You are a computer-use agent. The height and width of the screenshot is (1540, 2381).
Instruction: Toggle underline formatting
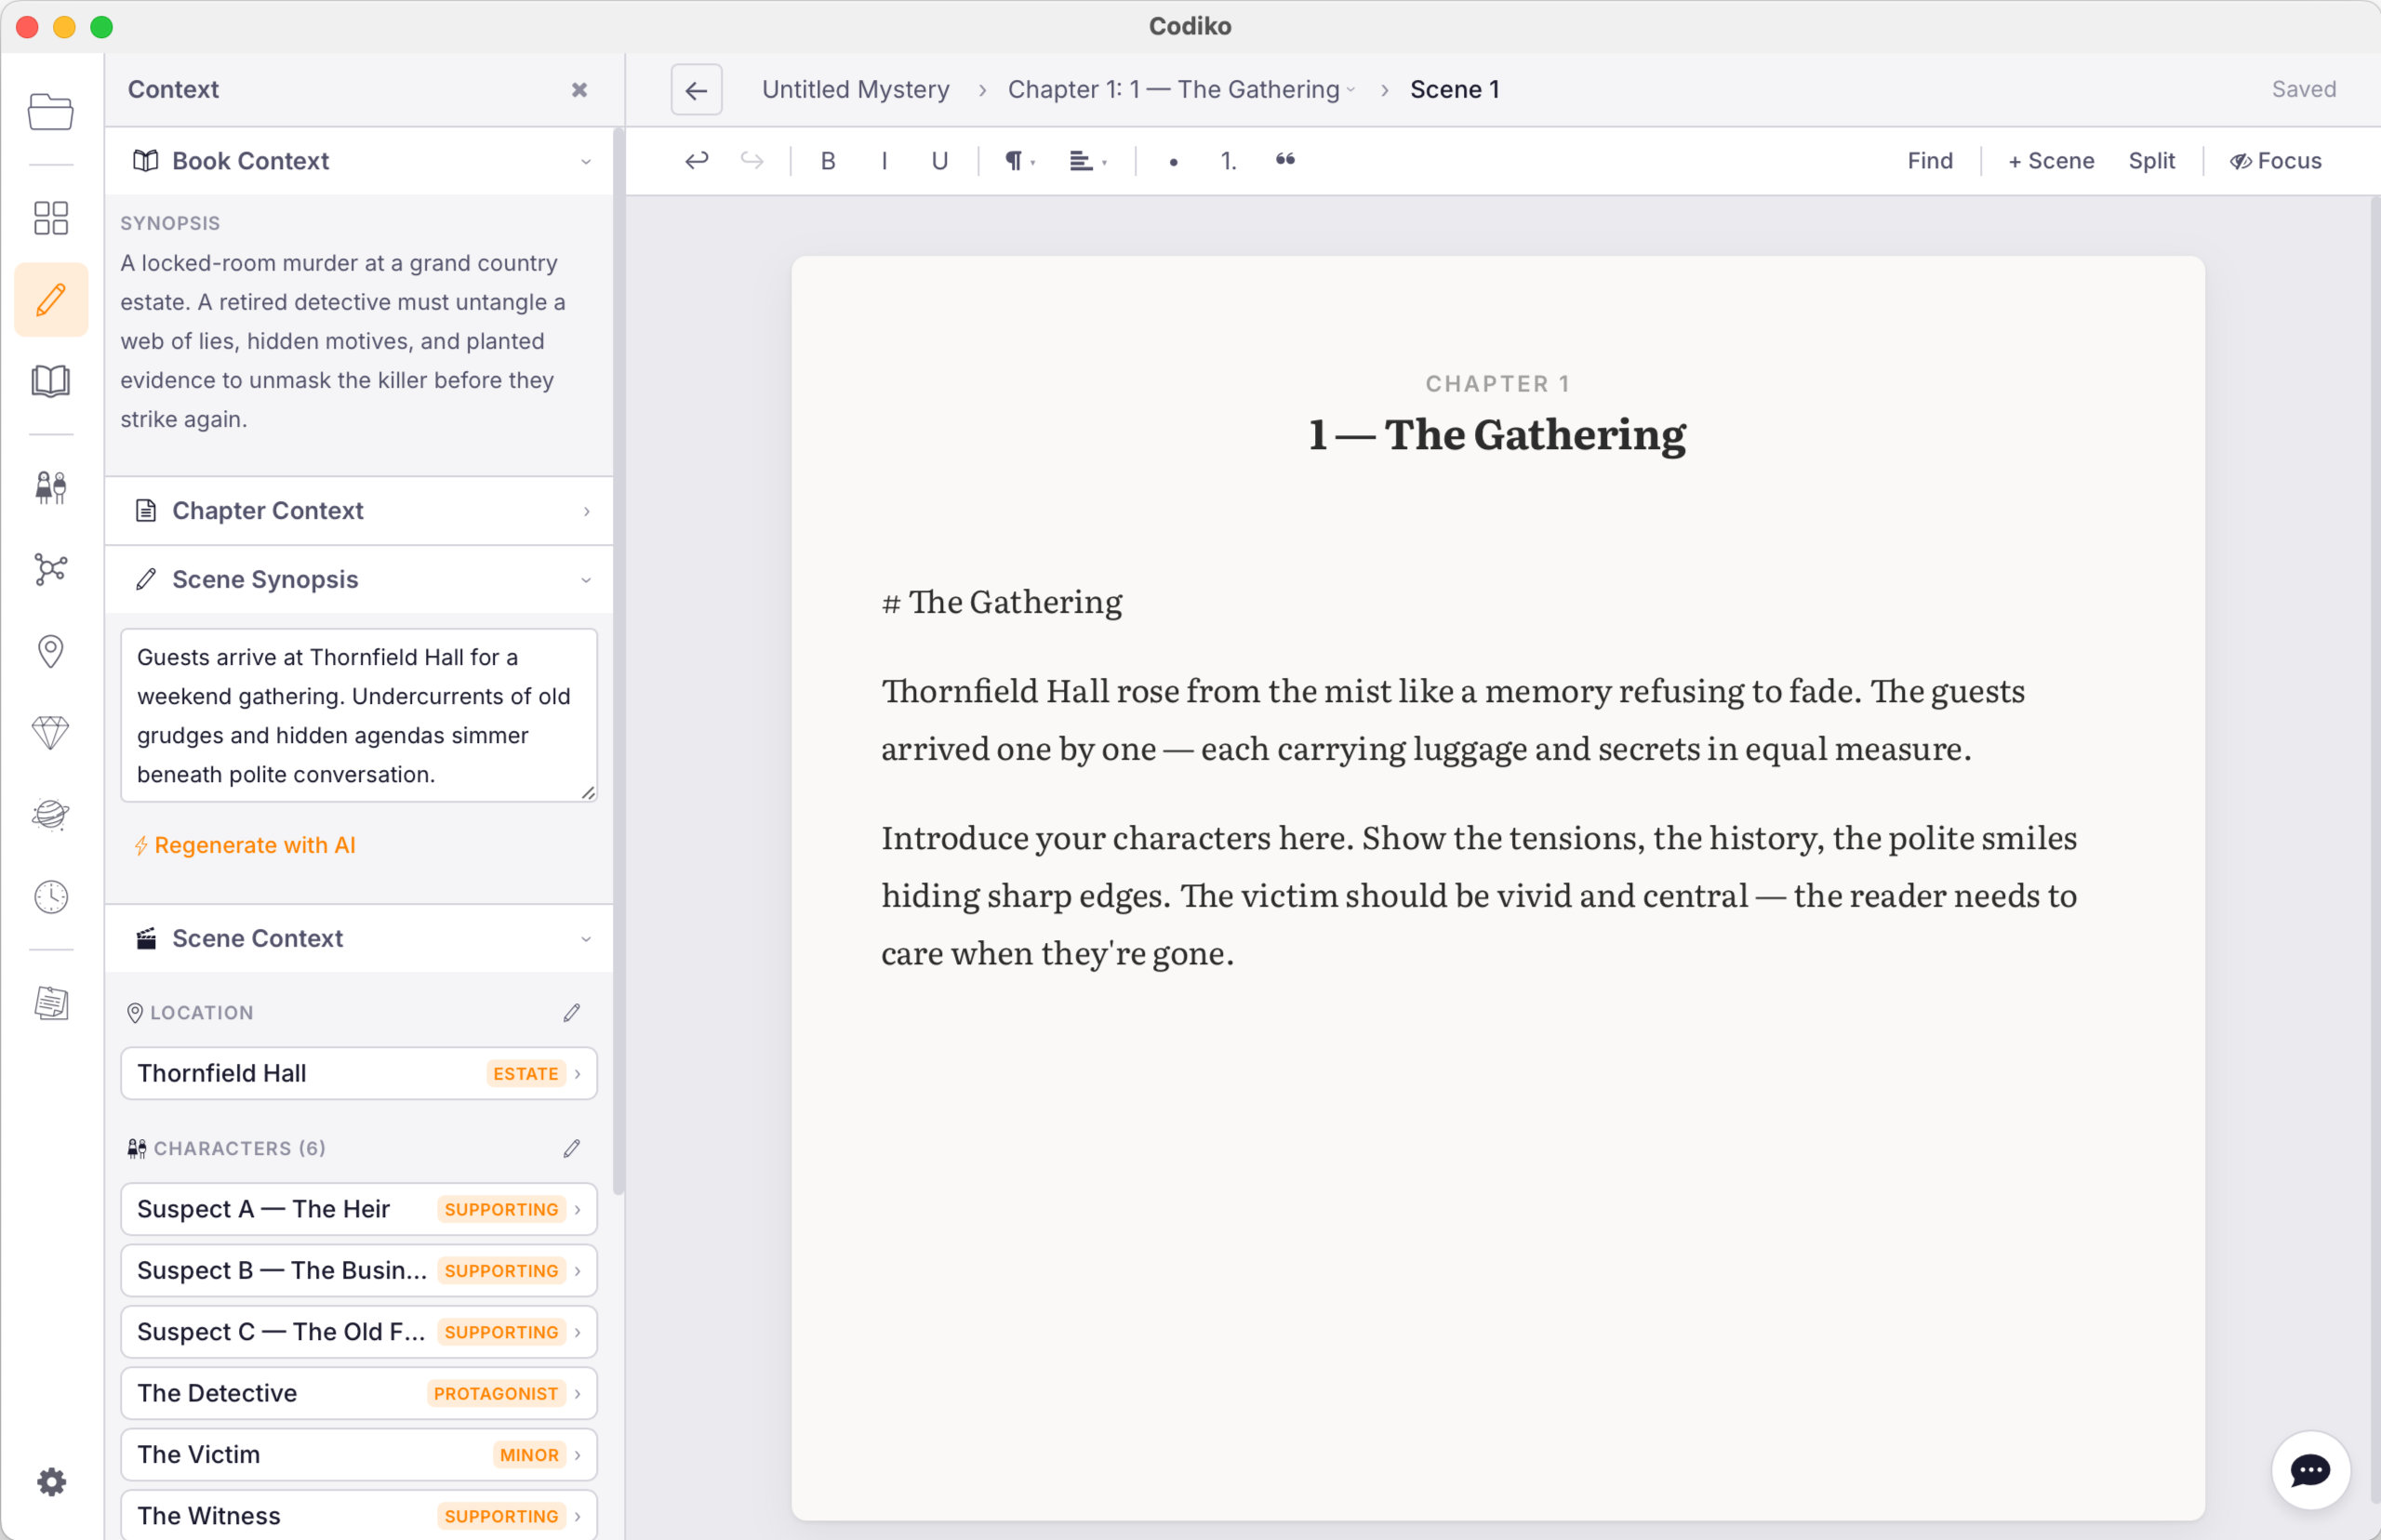[939, 160]
